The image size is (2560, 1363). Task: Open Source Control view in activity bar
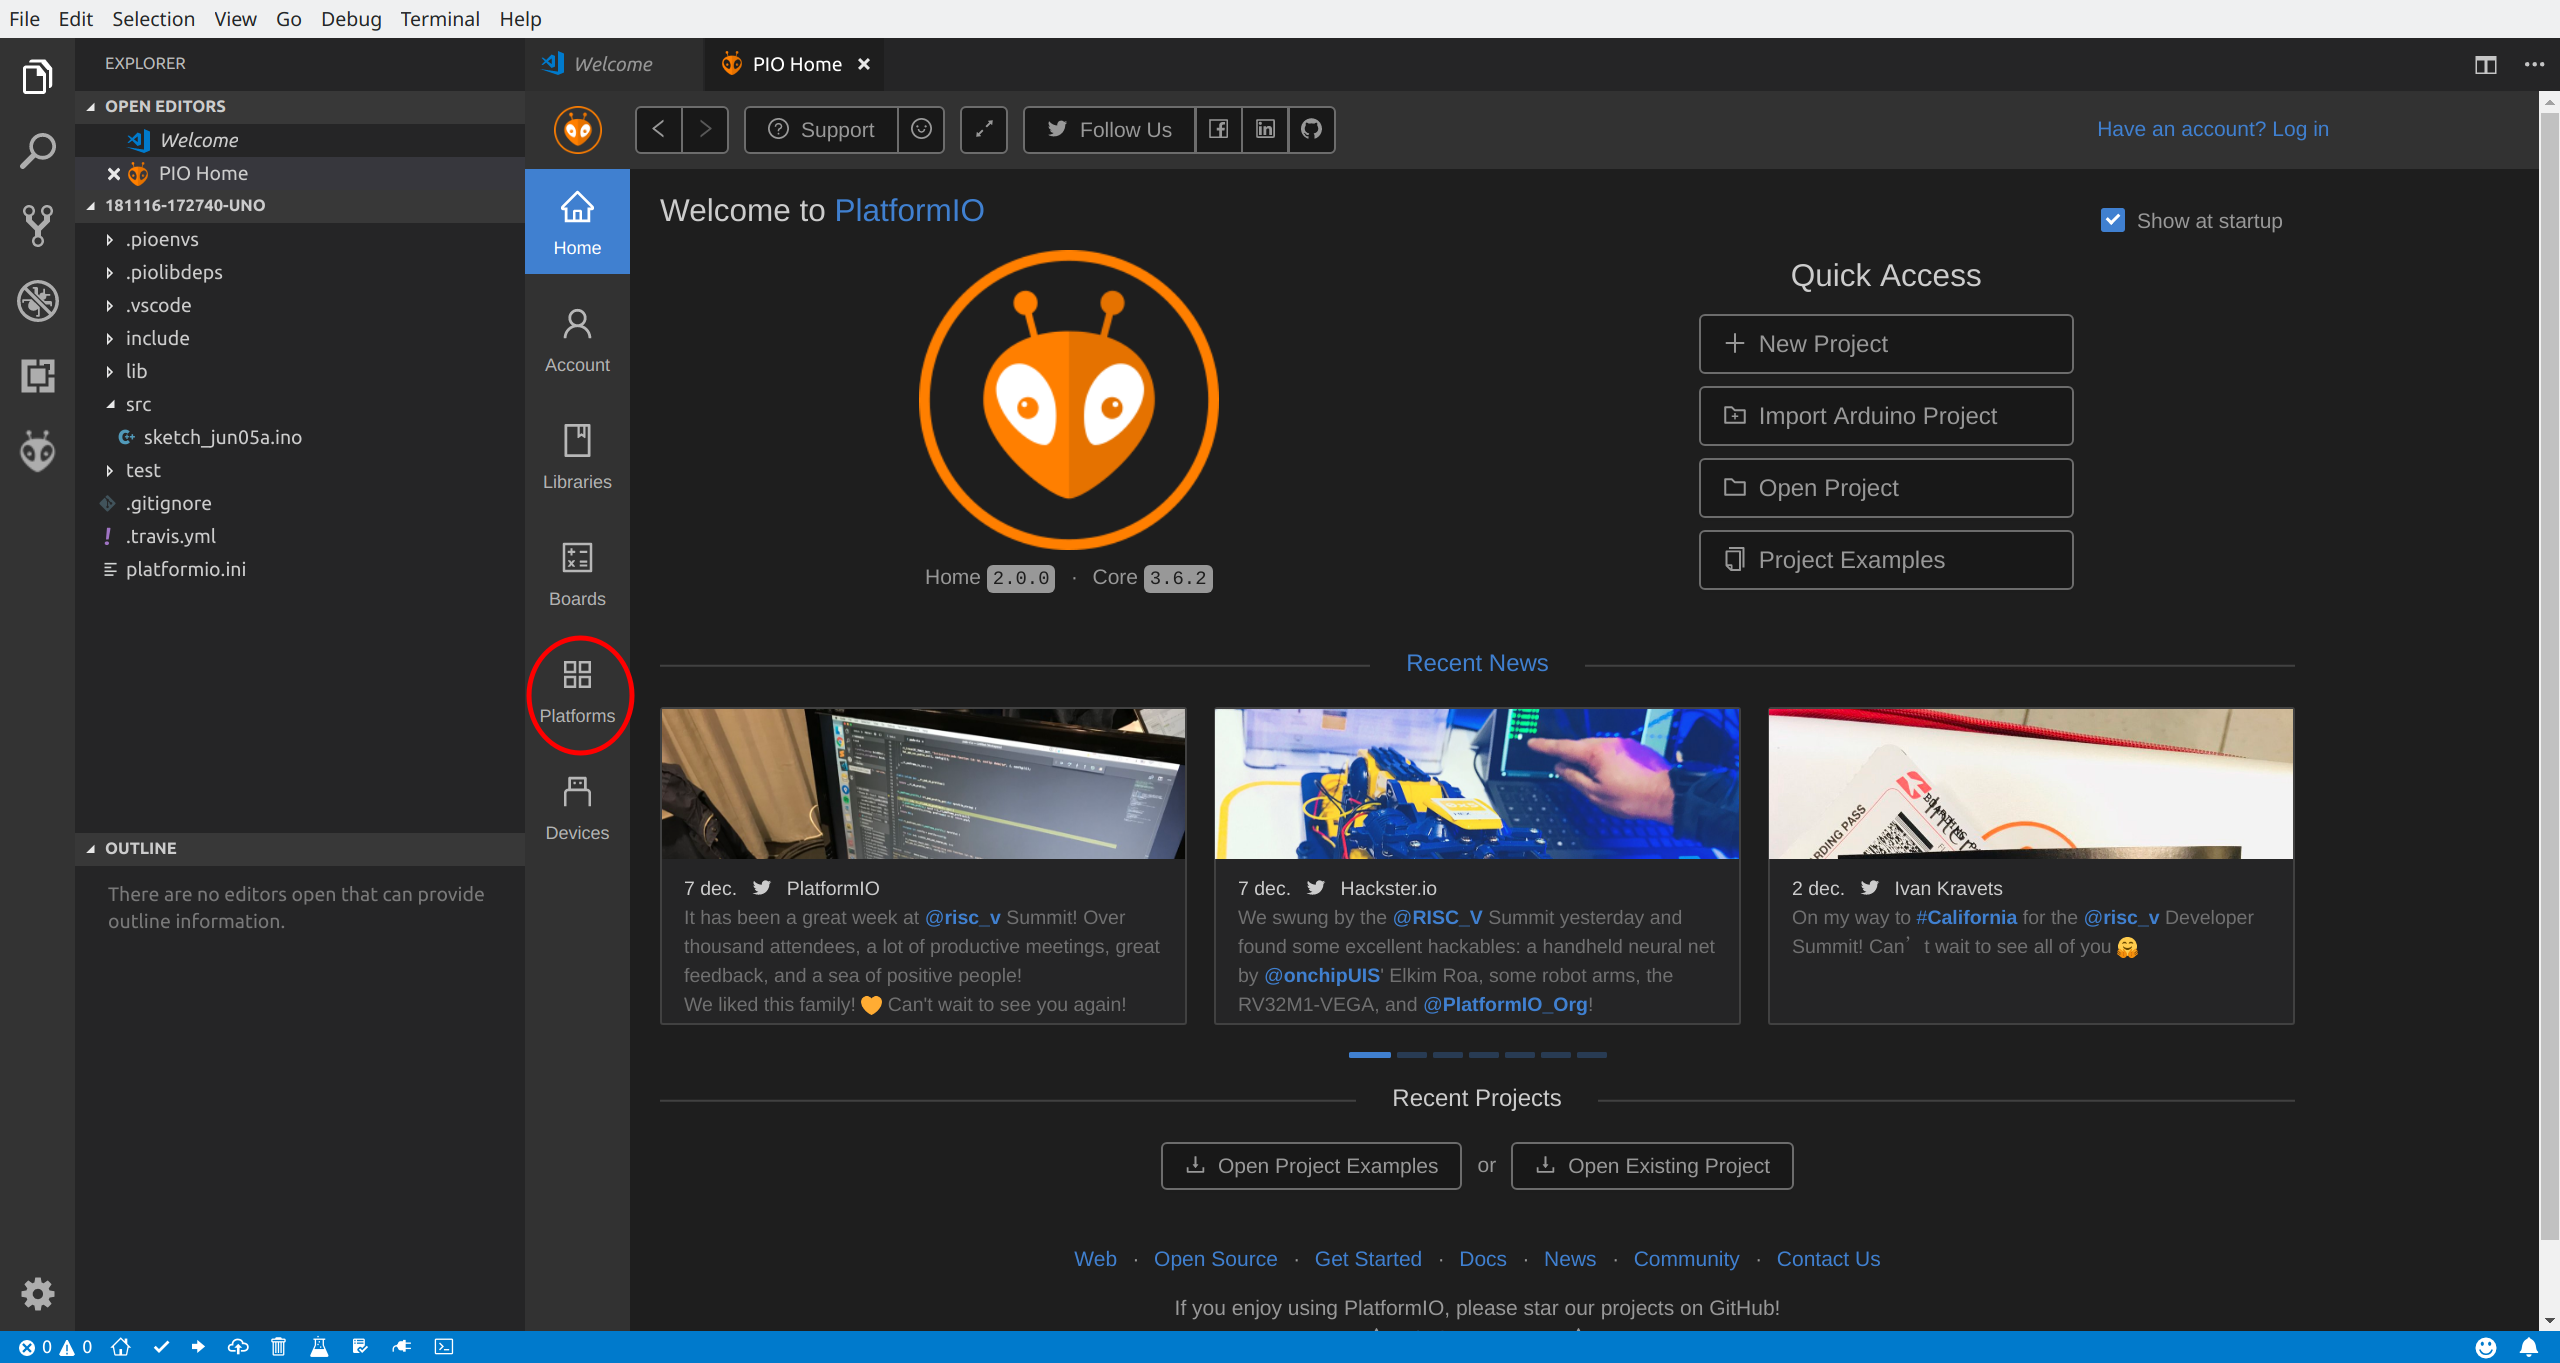pos(37,226)
